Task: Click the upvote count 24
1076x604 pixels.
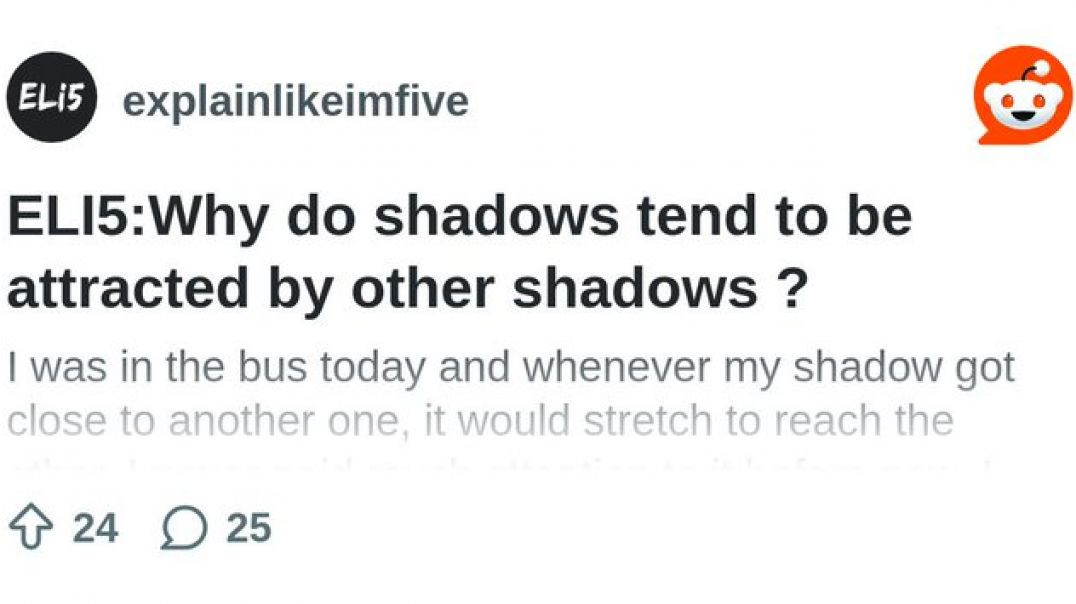Action: (x=95, y=528)
